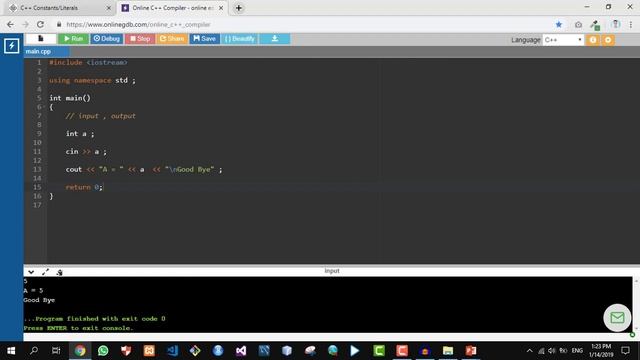Click the OnlineGDB lightning logo icon
Viewport: 640px width, 360px height.
pos(11,46)
